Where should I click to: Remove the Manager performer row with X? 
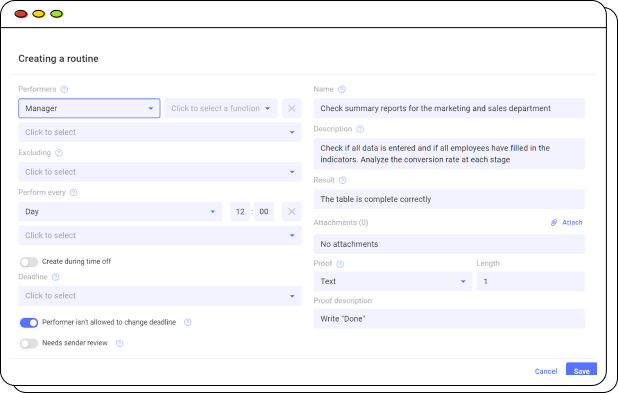pos(292,108)
